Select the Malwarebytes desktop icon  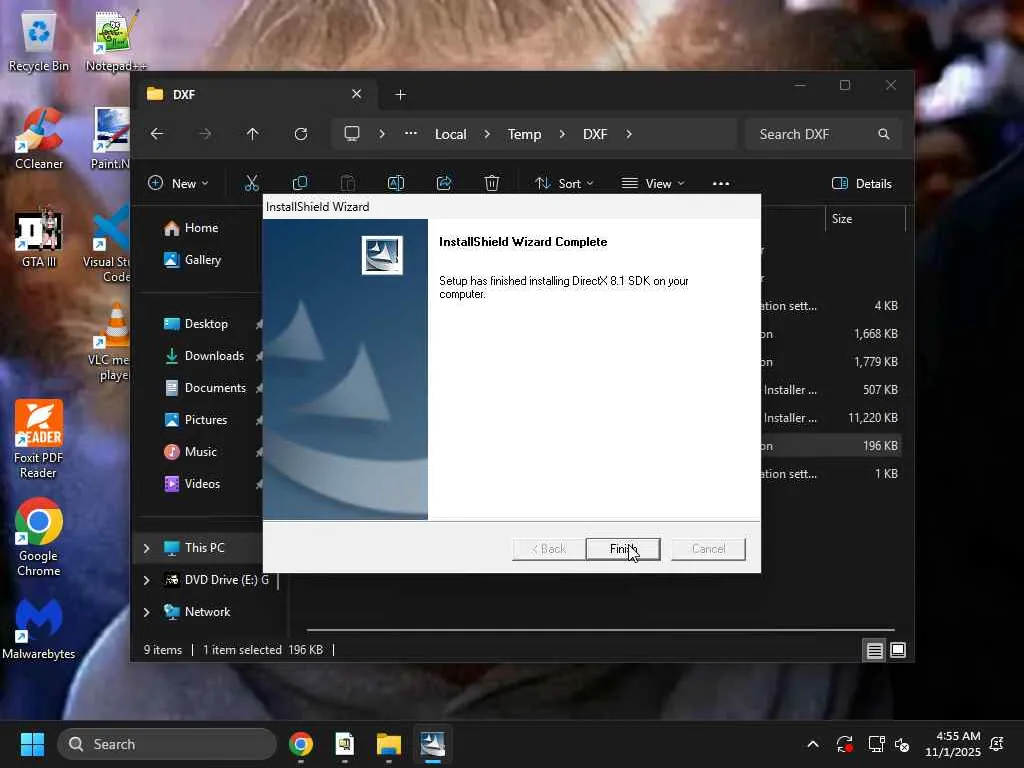(x=39, y=629)
